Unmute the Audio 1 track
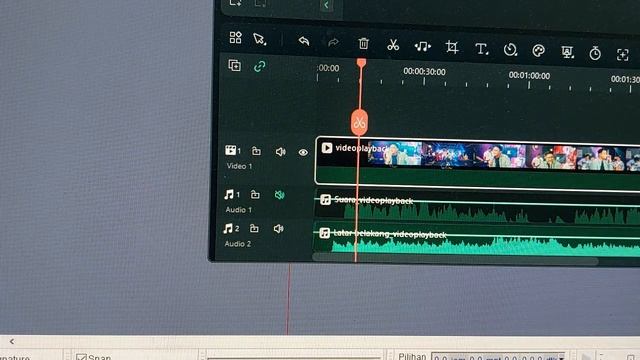This screenshot has width=640, height=360. point(279,195)
